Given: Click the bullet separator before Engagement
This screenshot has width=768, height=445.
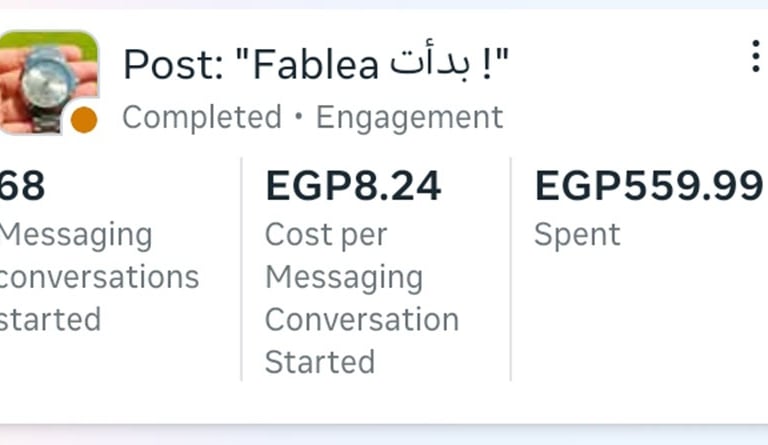Looking at the screenshot, I should [x=298, y=119].
